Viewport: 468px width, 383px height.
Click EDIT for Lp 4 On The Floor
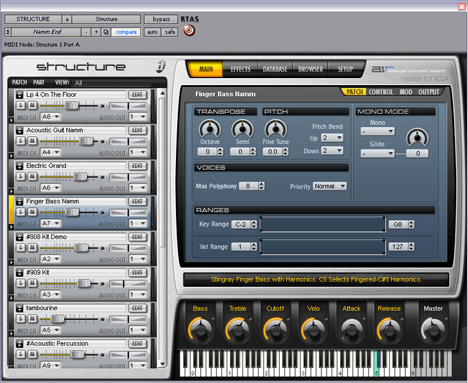(x=137, y=95)
